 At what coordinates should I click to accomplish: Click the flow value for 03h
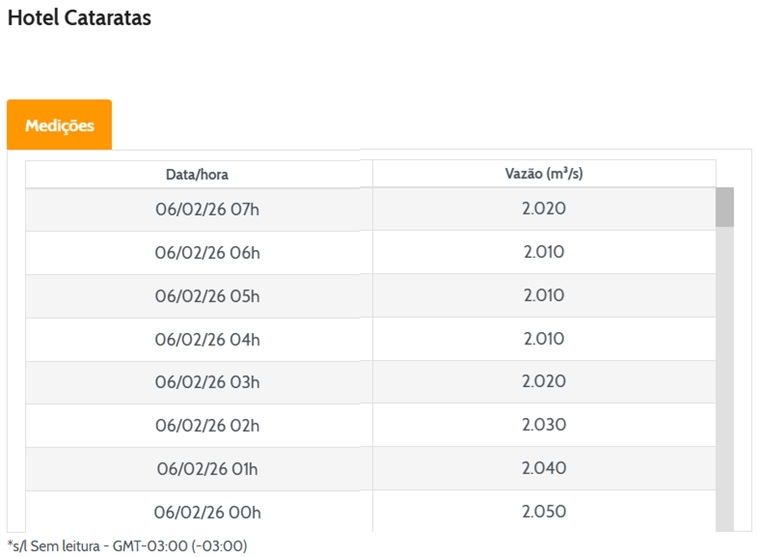pyautogui.click(x=544, y=382)
